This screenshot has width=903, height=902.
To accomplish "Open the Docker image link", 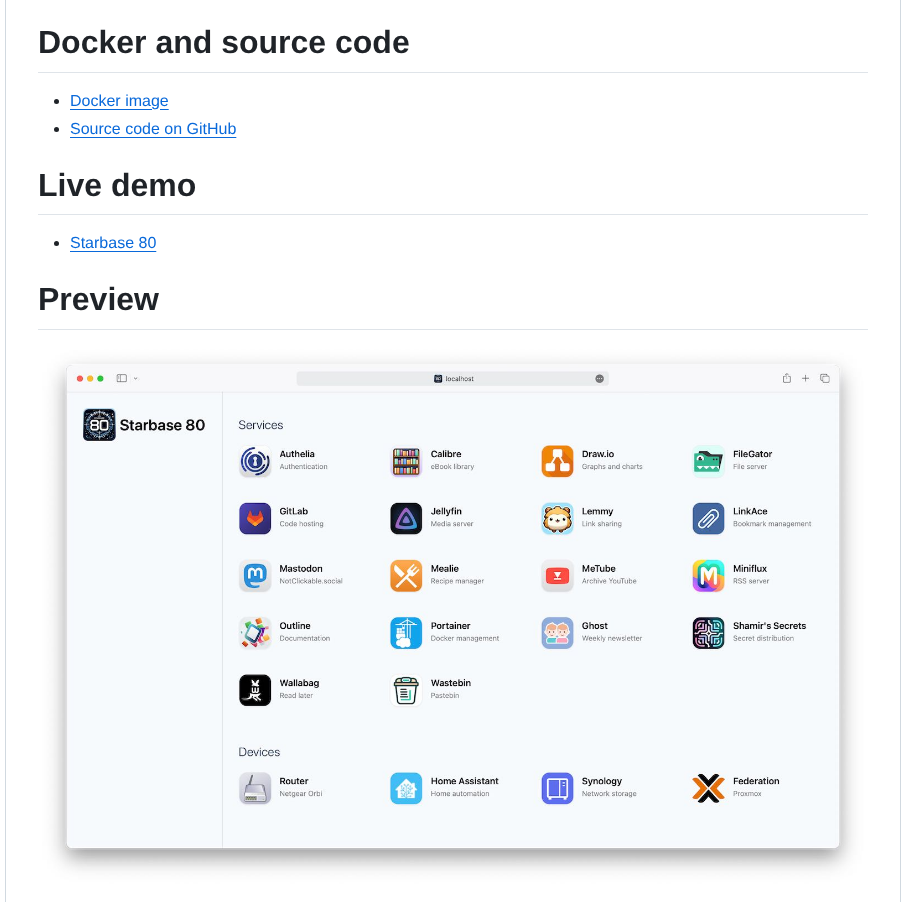I will 119,101.
